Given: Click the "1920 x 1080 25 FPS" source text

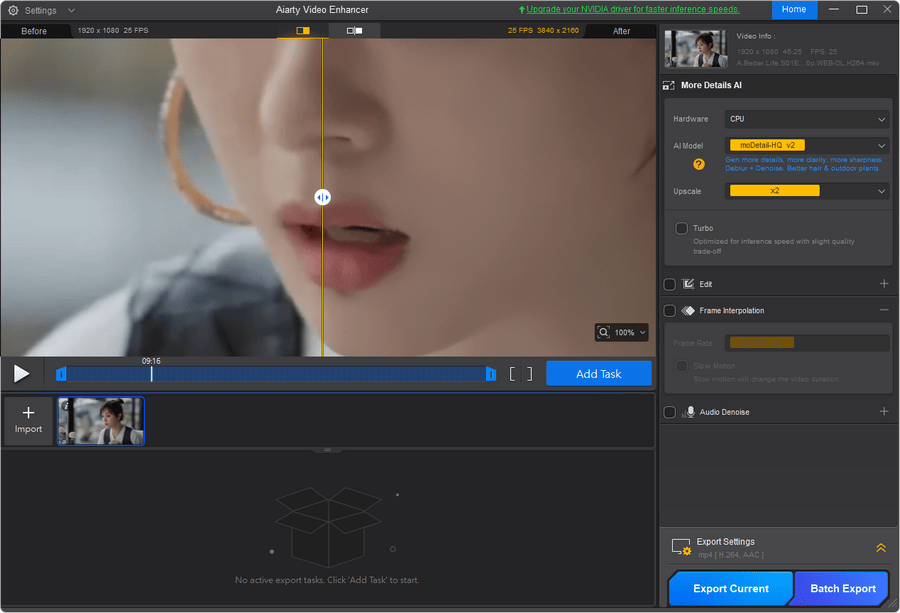Looking at the screenshot, I should 113,30.
